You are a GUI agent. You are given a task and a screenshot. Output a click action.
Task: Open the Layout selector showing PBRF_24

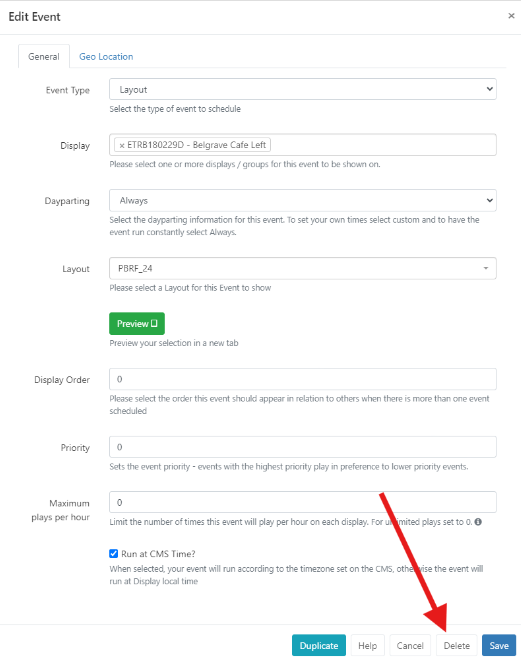click(x=303, y=268)
